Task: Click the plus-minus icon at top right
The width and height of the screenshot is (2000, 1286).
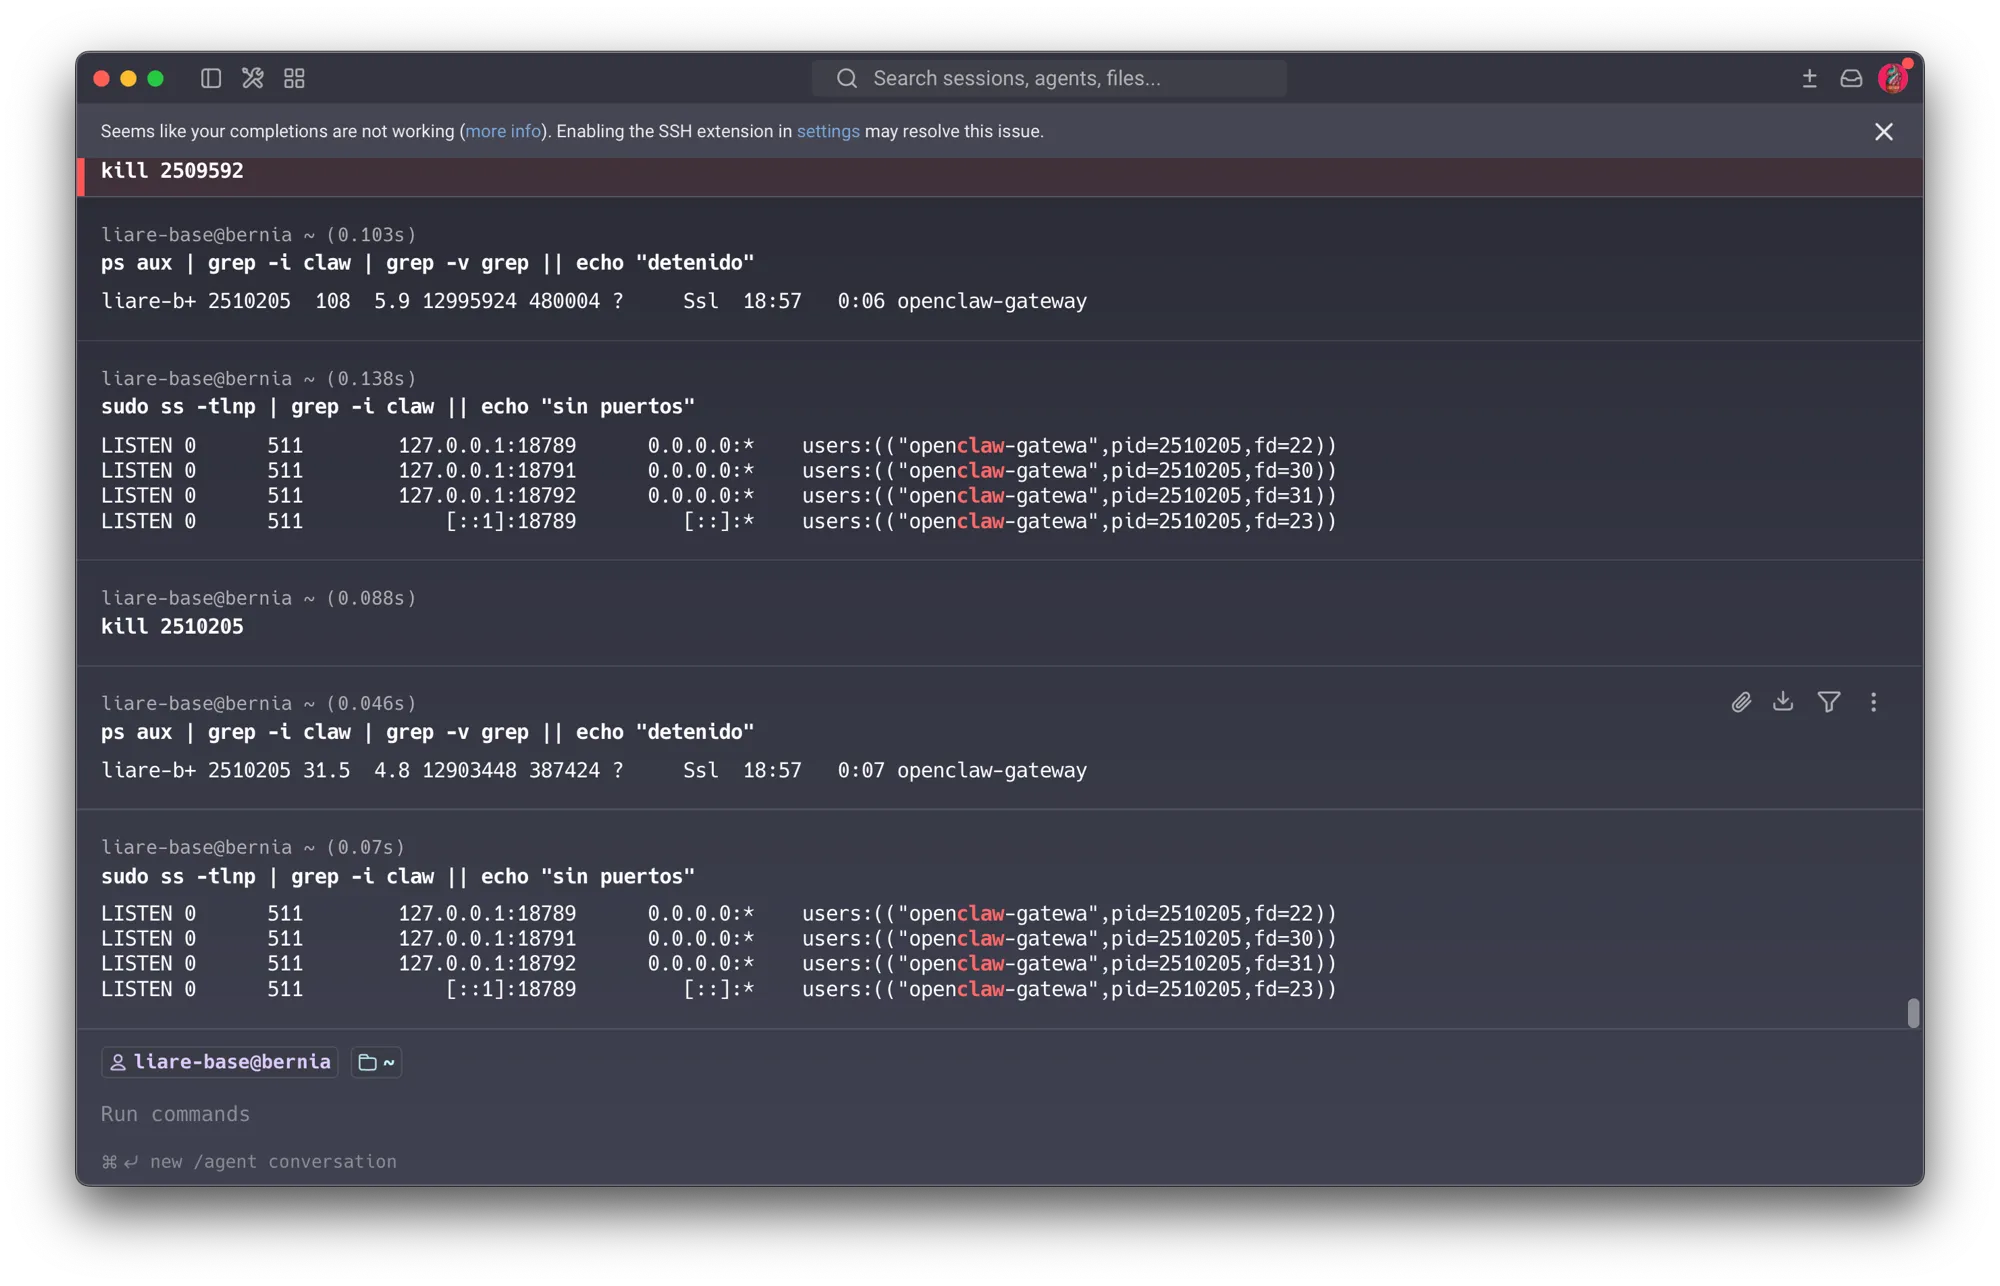Action: point(1809,78)
